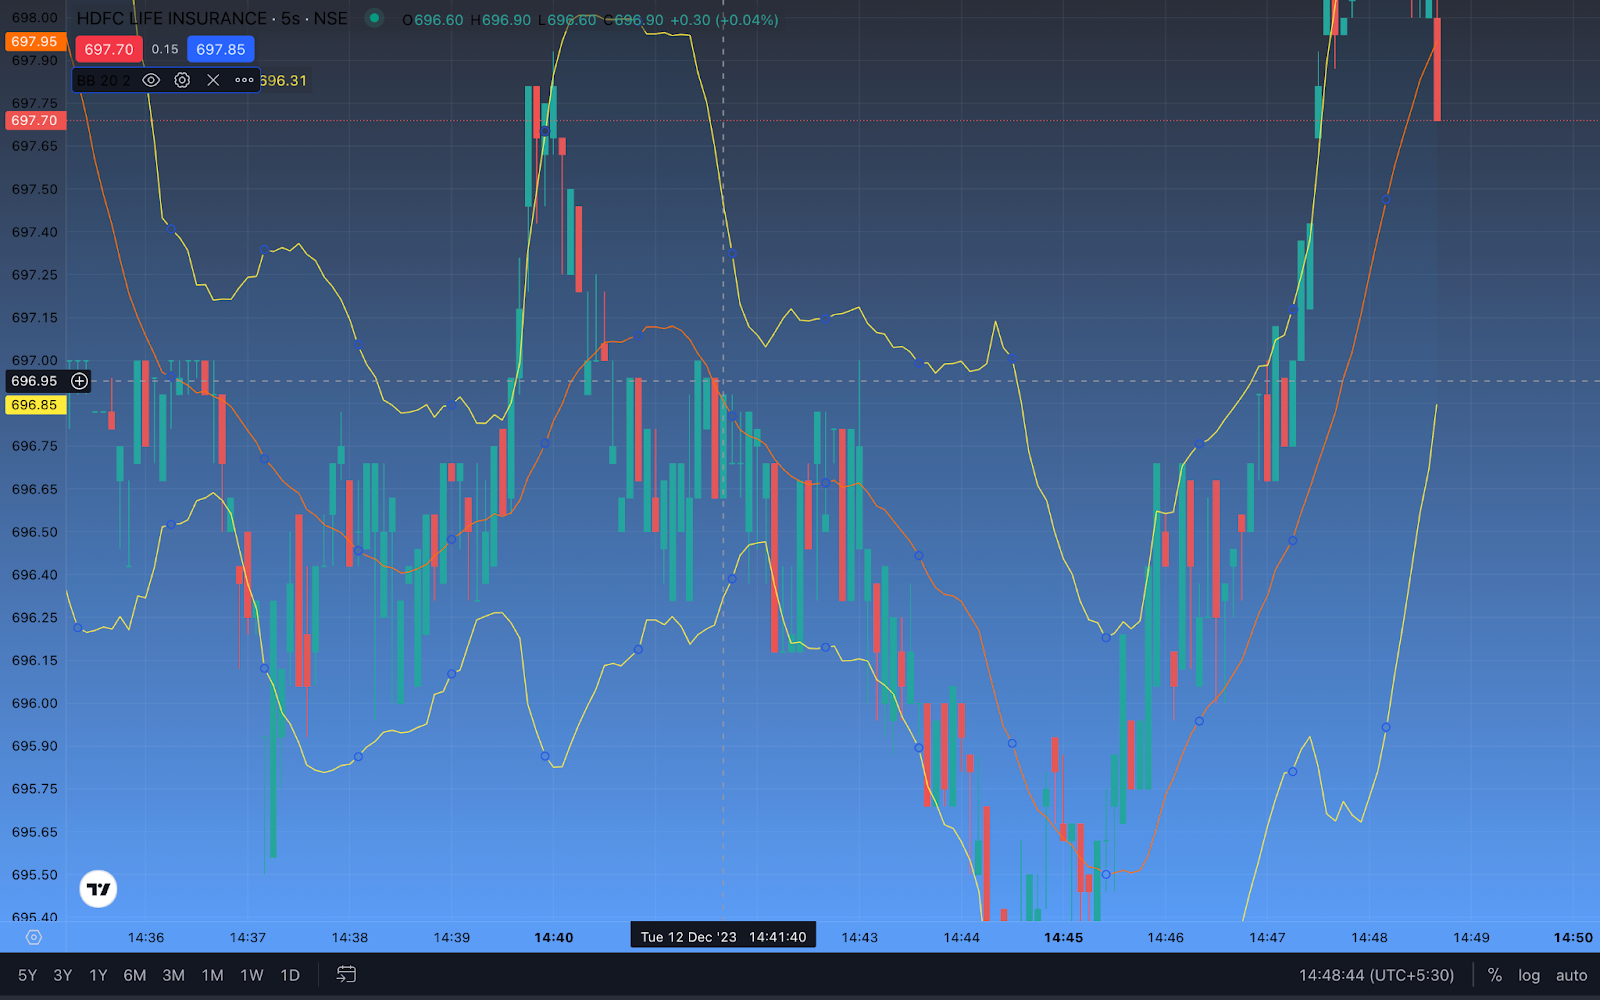Select the 1D date range
The height and width of the screenshot is (1000, 1600).
290,975
